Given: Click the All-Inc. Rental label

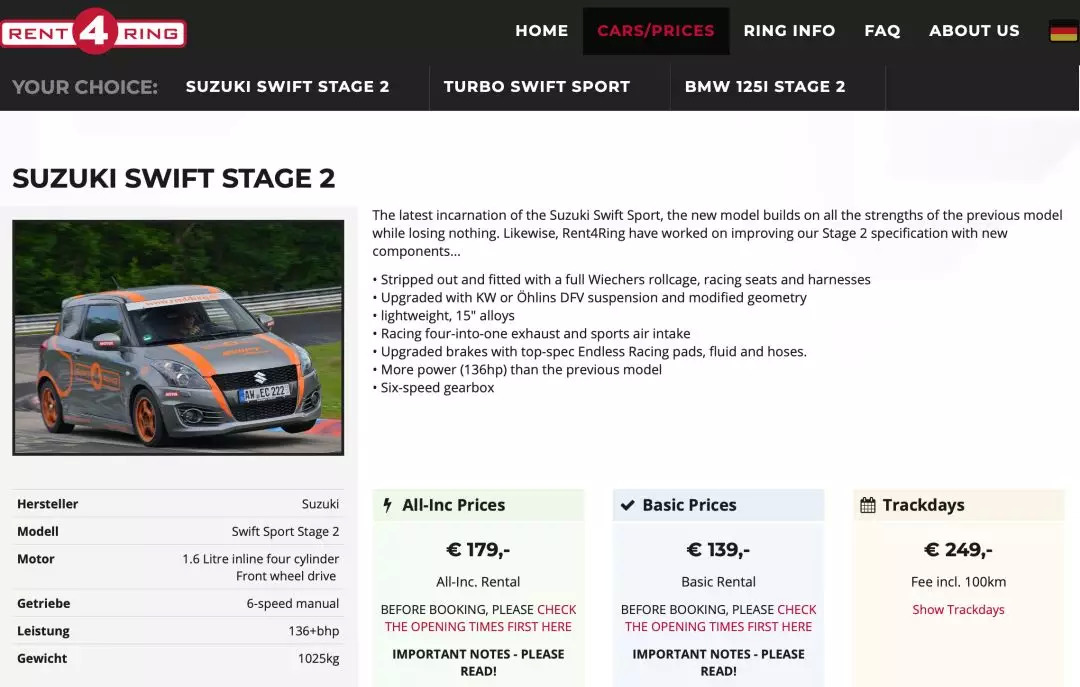Looking at the screenshot, I should pyautogui.click(x=478, y=582).
